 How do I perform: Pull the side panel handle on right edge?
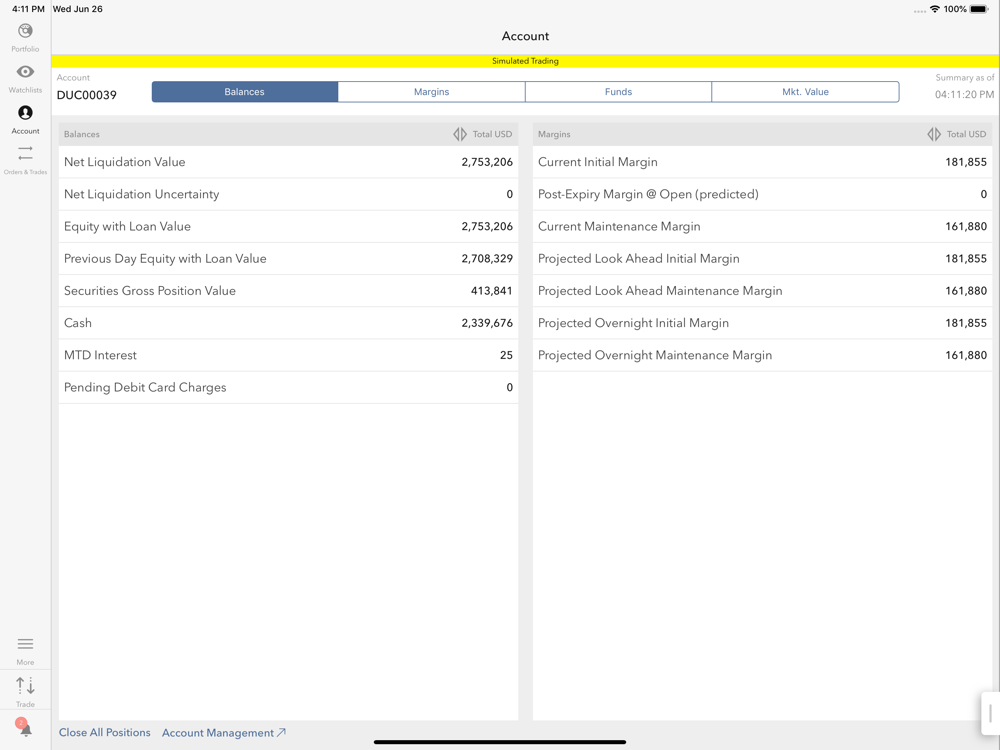[x=990, y=713]
